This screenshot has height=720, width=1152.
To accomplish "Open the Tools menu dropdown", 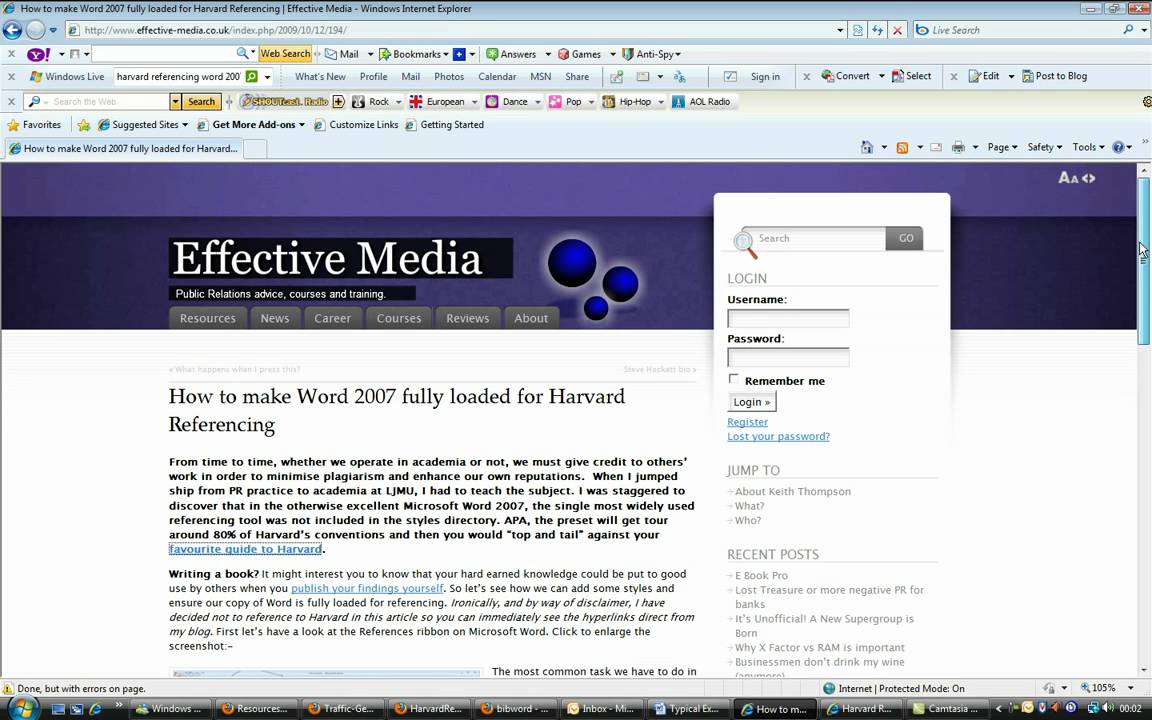I will click(1088, 147).
